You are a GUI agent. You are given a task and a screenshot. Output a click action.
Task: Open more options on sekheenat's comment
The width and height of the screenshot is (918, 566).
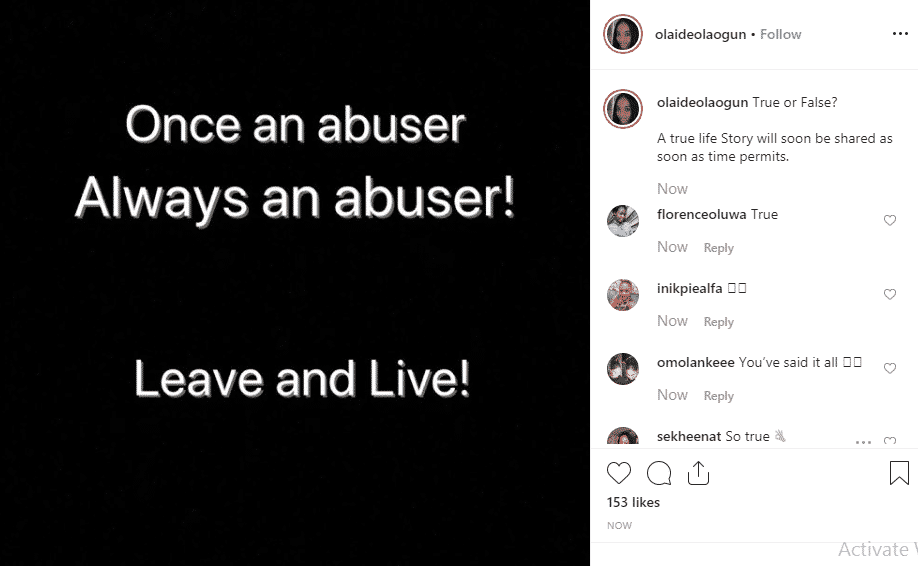pos(863,442)
